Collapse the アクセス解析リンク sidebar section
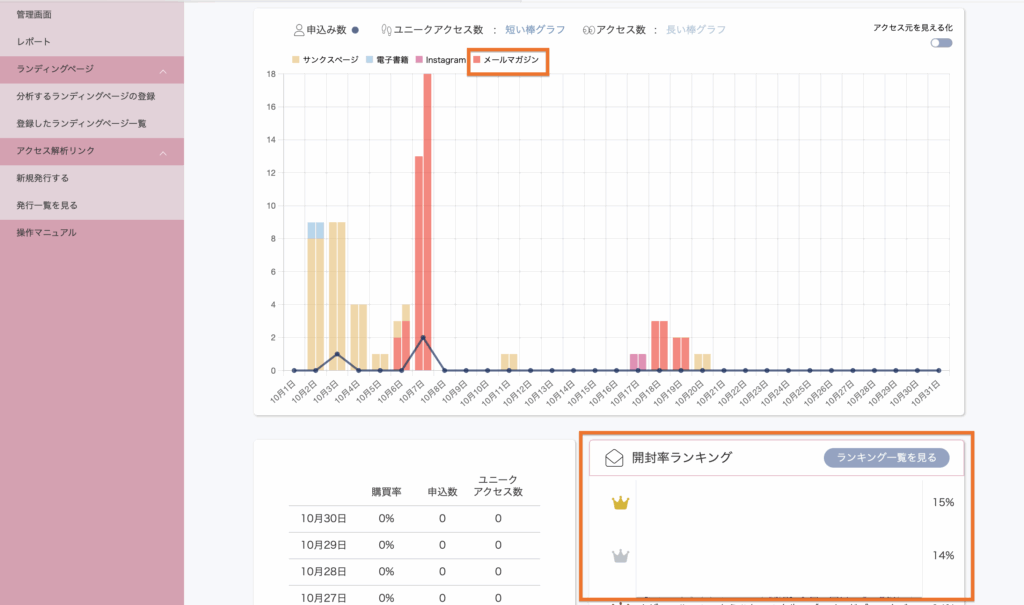 163,151
